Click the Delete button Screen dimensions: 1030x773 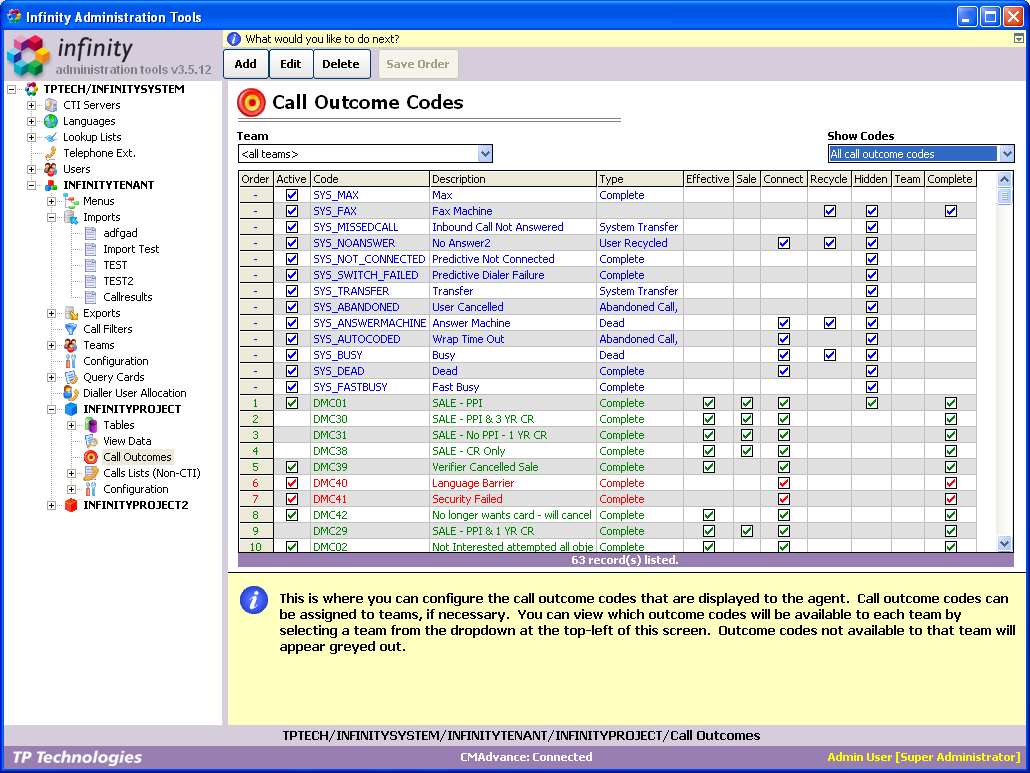[341, 64]
